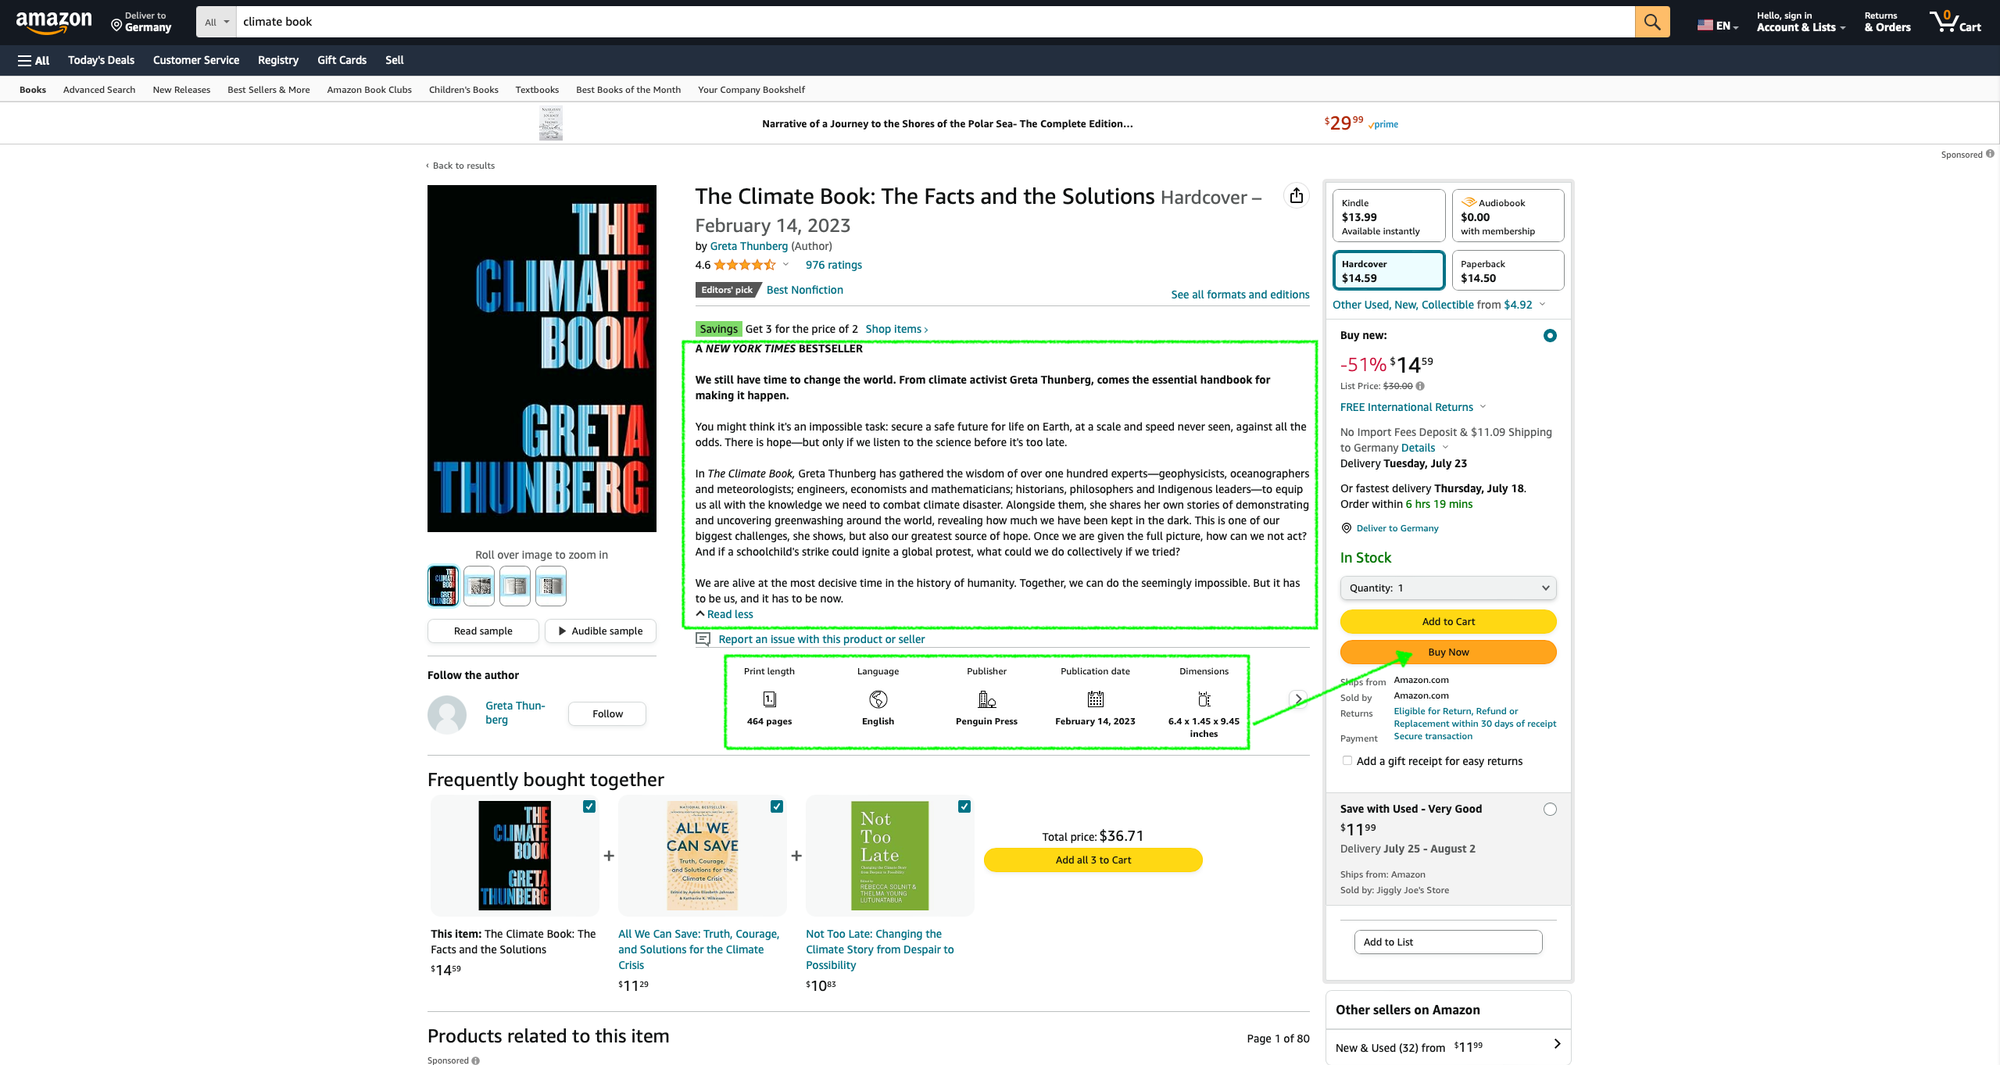The image size is (2000, 1065).
Task: Click Add all 3 to Cart
Action: [1093, 860]
